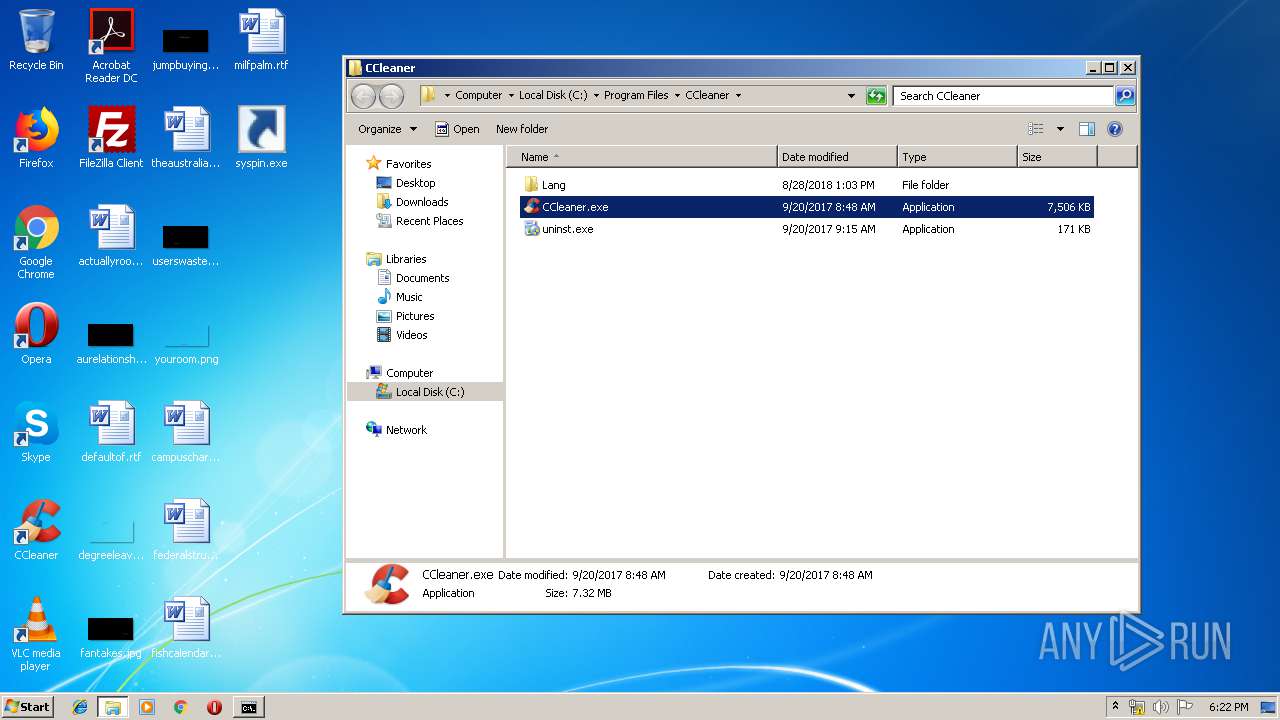Select fantakes.jpg file on desktop

pyautogui.click(x=111, y=637)
